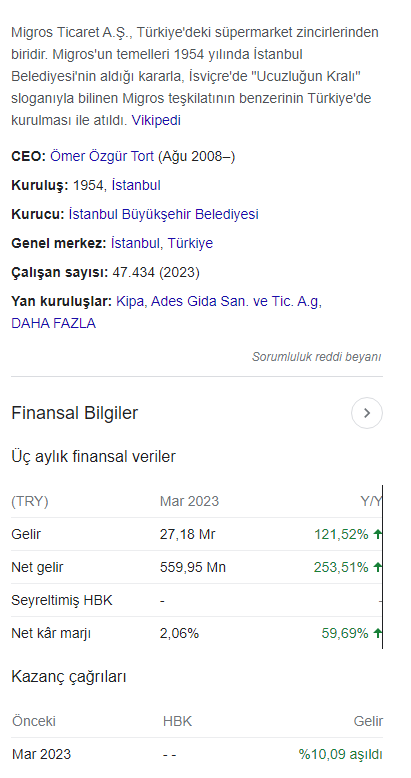Open Ades Gida San. ve Tic. A.g link
This screenshot has height=778, width=411.
(x=235, y=301)
